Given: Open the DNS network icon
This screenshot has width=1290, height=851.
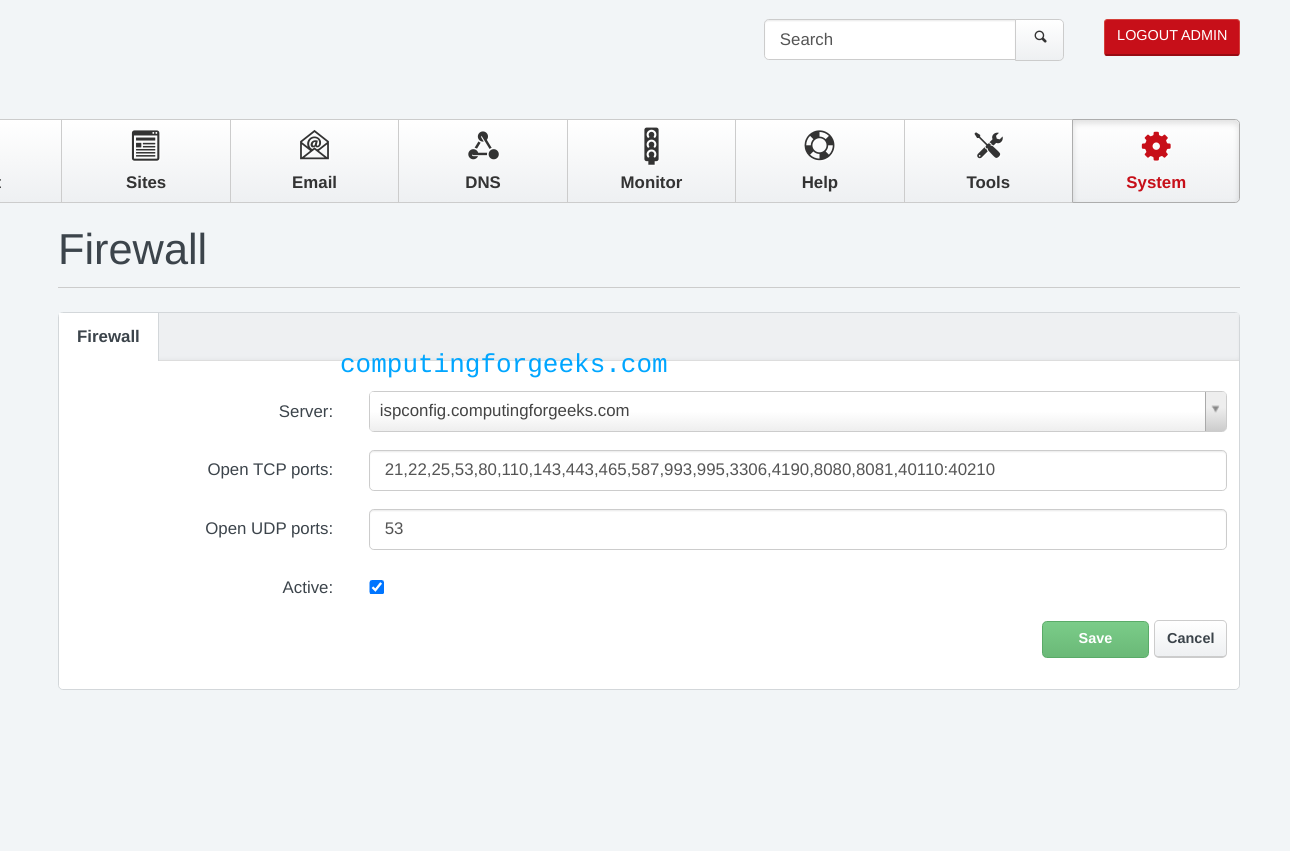Looking at the screenshot, I should coord(483,146).
